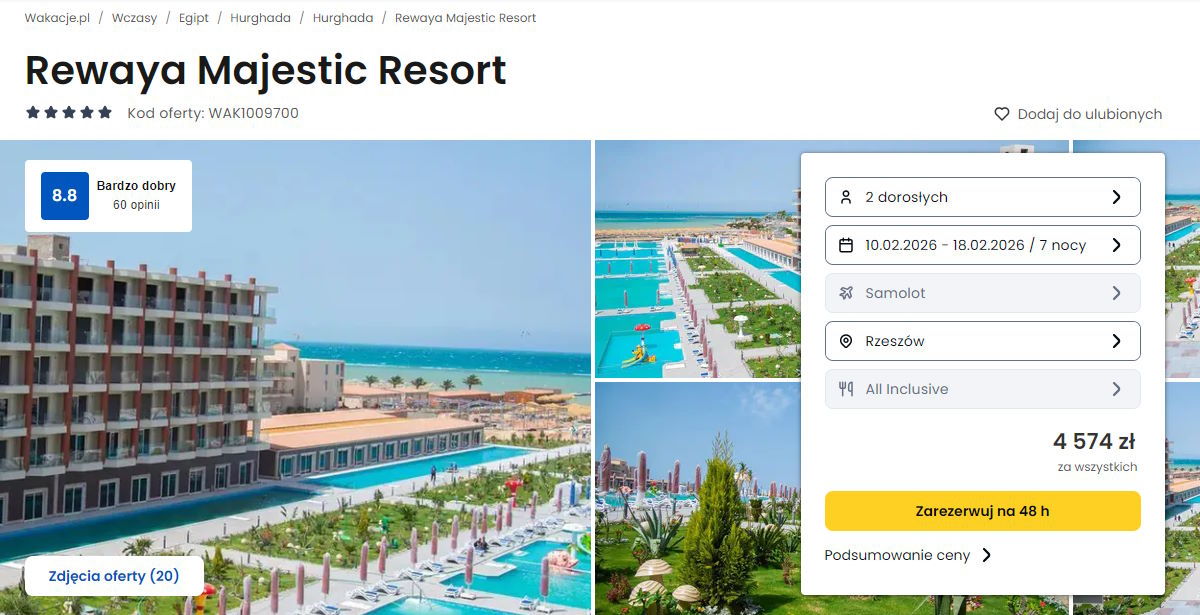Expand the 2 dorosłych travelers selector
1200x615 pixels.
pyautogui.click(x=982, y=197)
